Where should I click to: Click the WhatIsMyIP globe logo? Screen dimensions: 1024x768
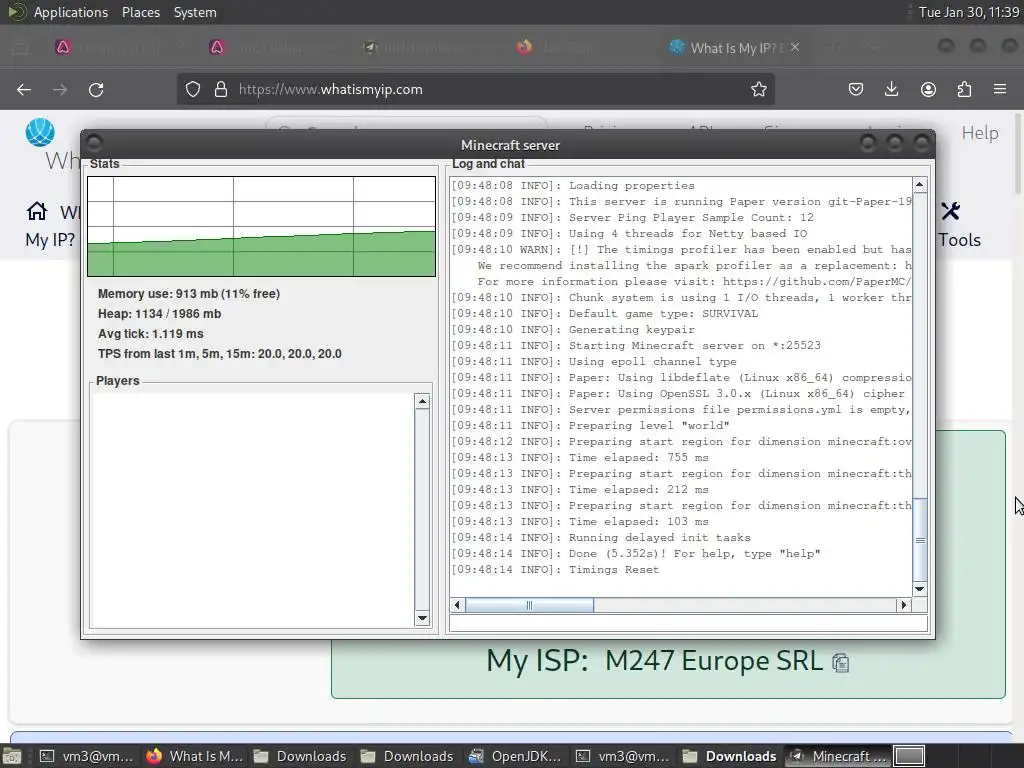coord(40,133)
